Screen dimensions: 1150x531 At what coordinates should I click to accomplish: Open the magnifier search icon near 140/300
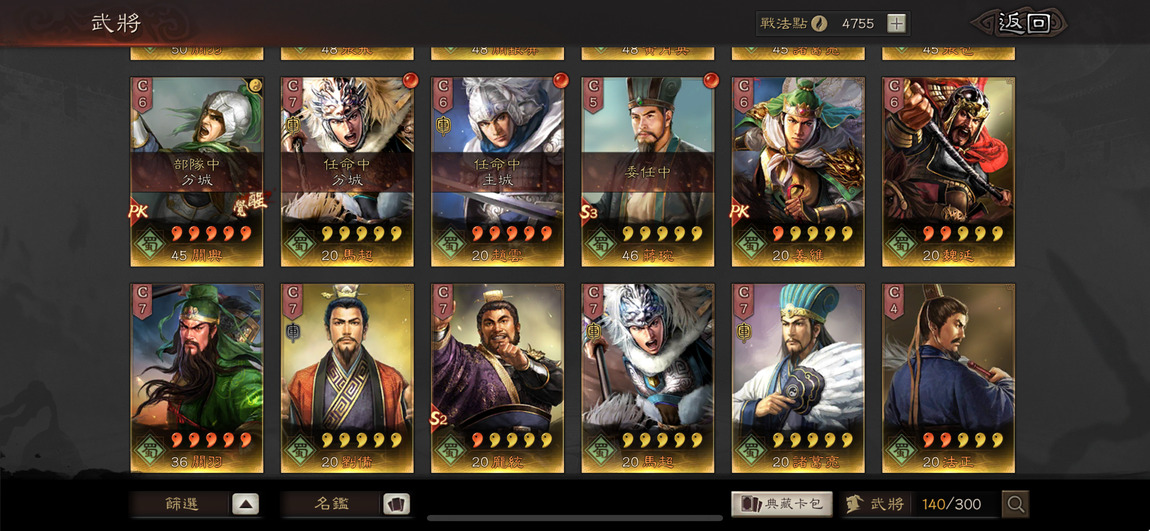1016,504
